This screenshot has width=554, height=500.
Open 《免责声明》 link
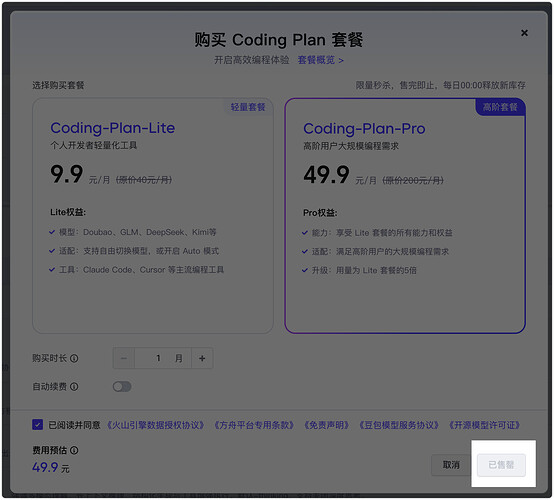326,425
